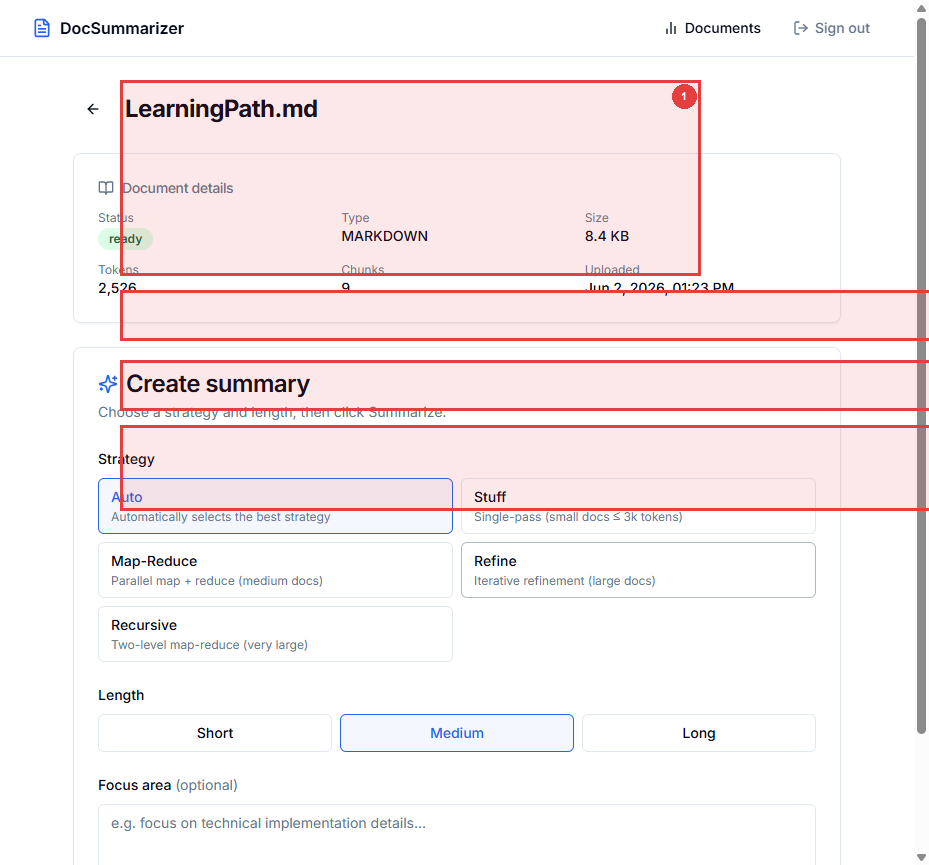Choose the Refine strategy
Image resolution: width=929 pixels, height=865 pixels.
tap(638, 570)
